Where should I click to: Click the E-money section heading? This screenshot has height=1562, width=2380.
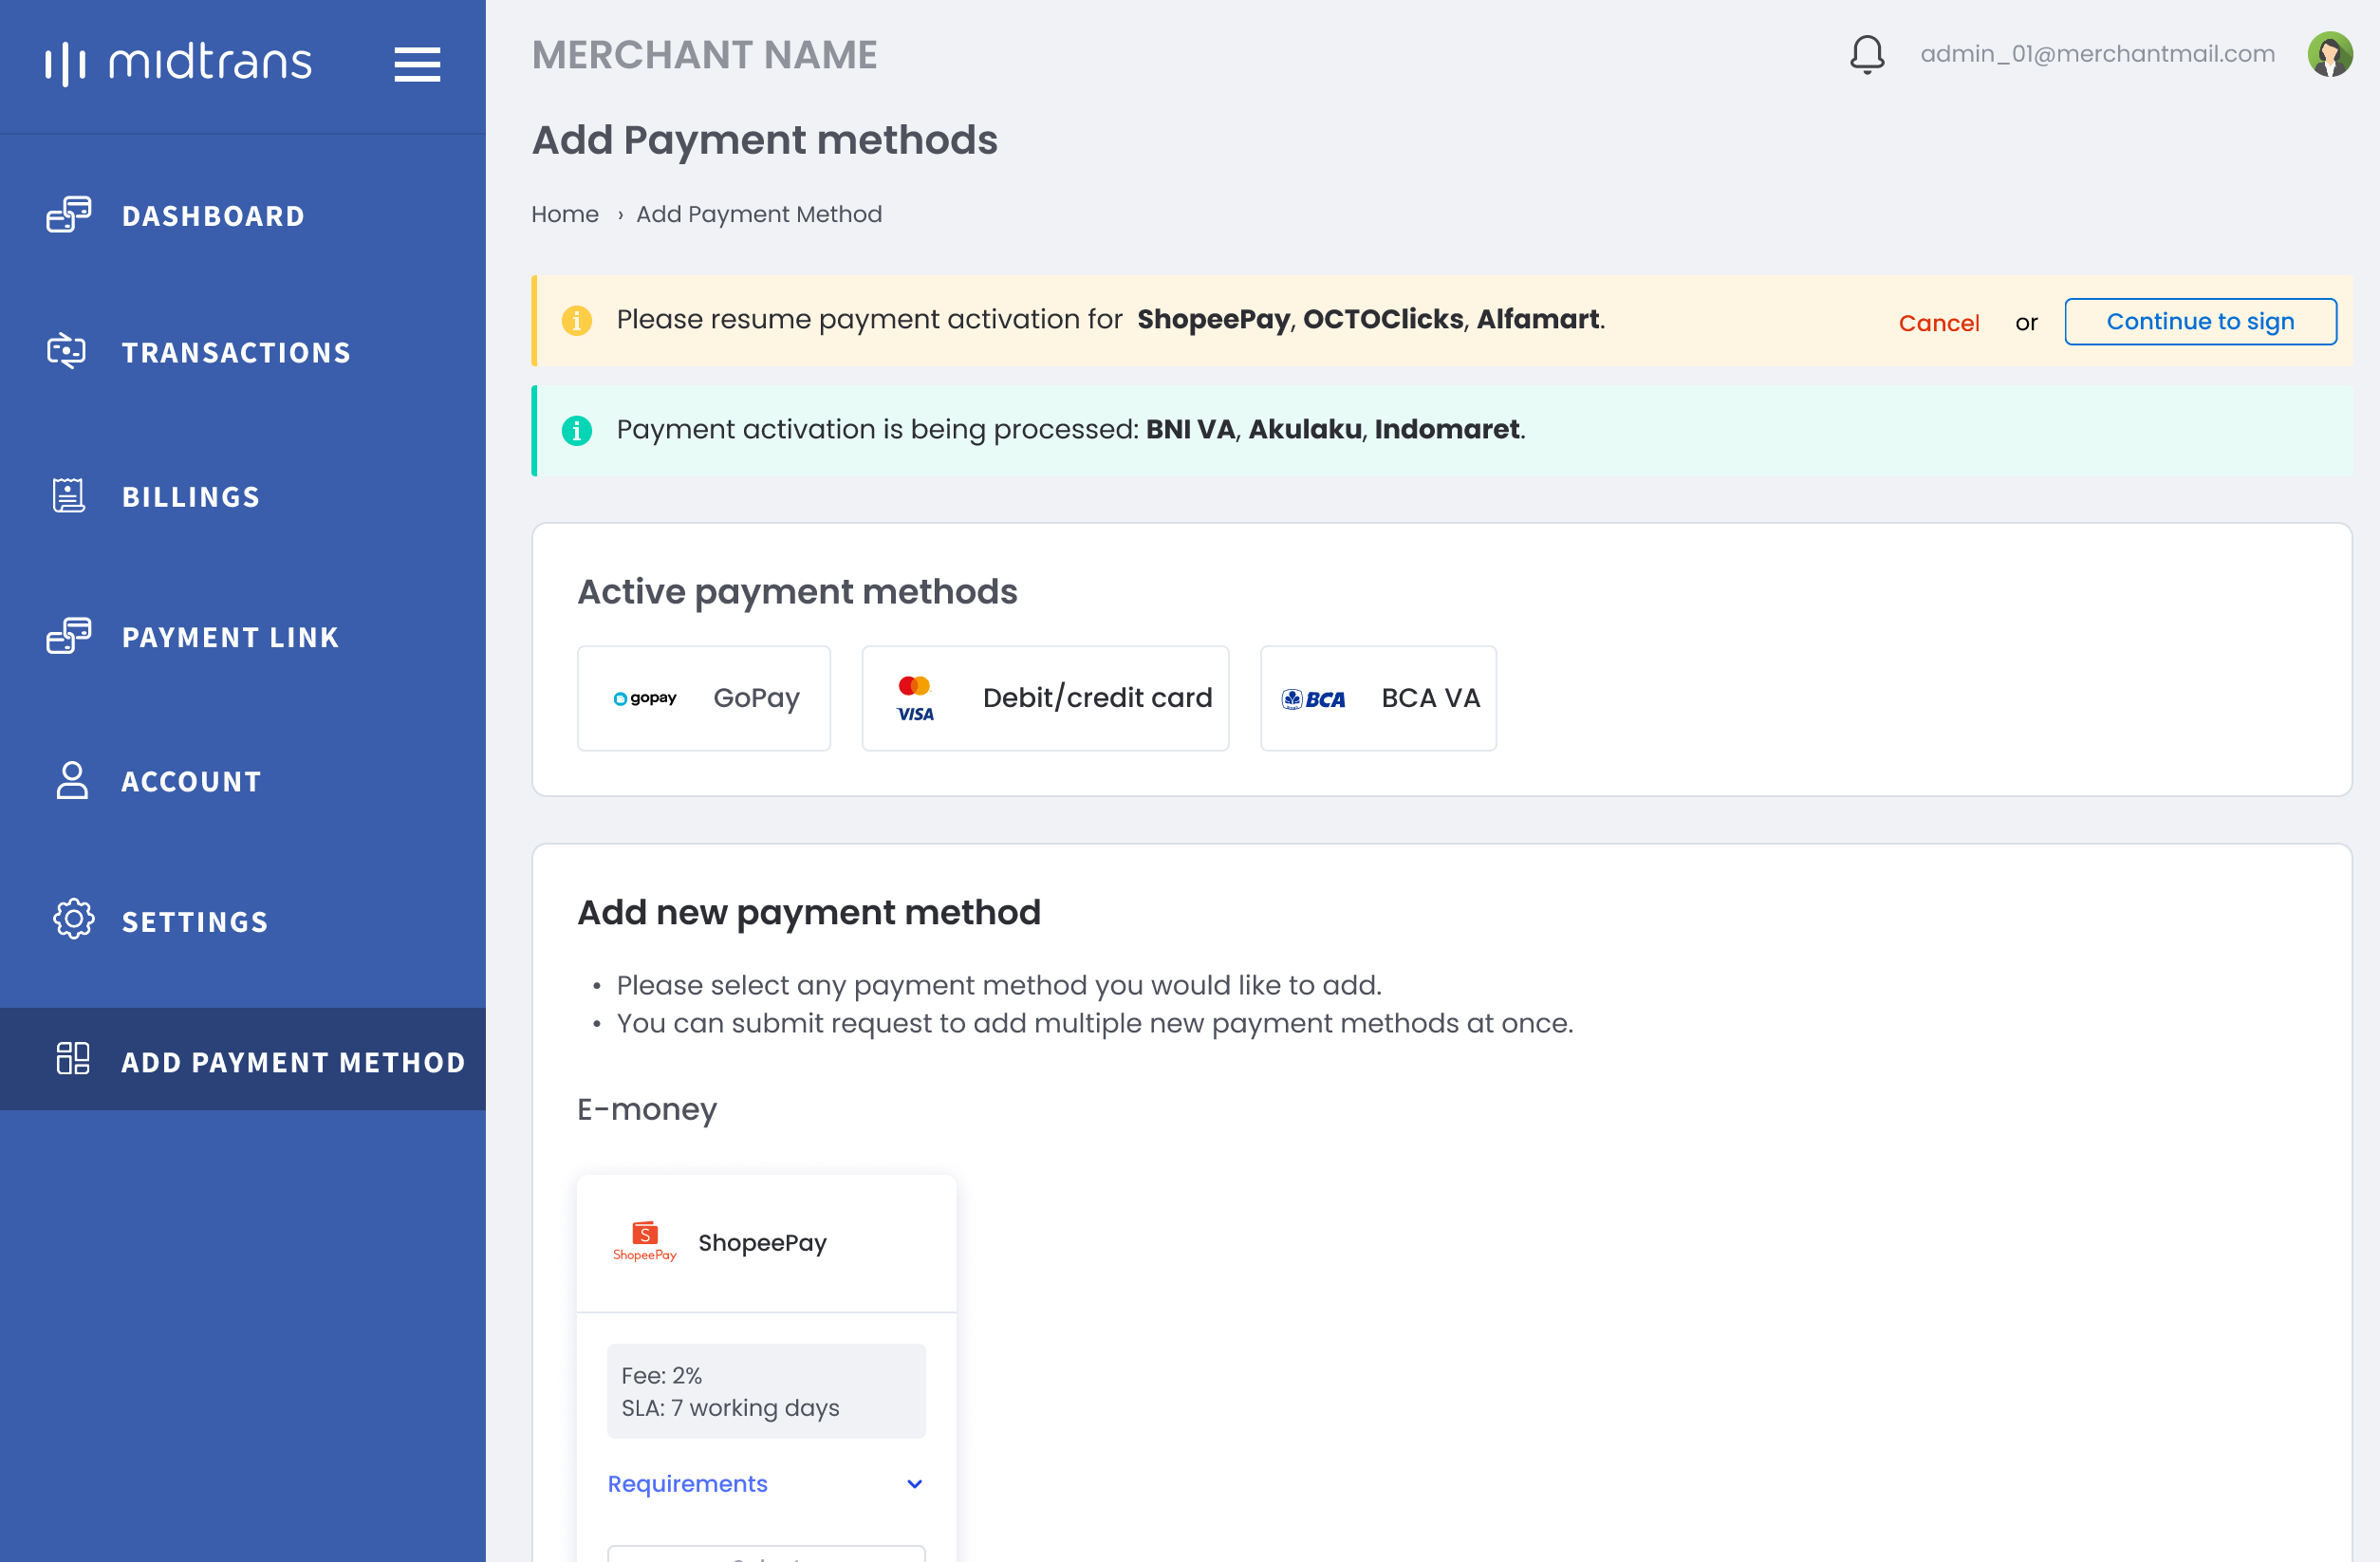pos(647,1109)
